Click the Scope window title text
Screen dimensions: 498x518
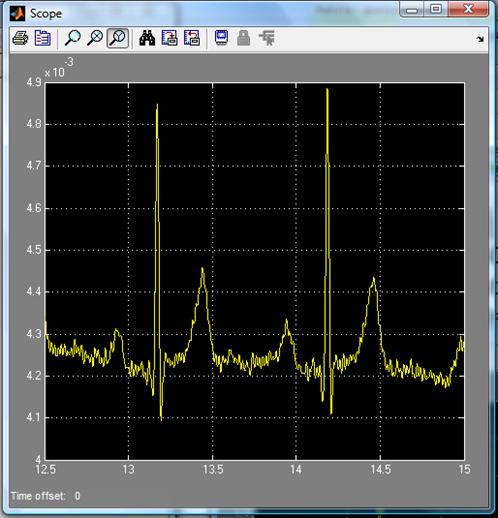(x=46, y=14)
